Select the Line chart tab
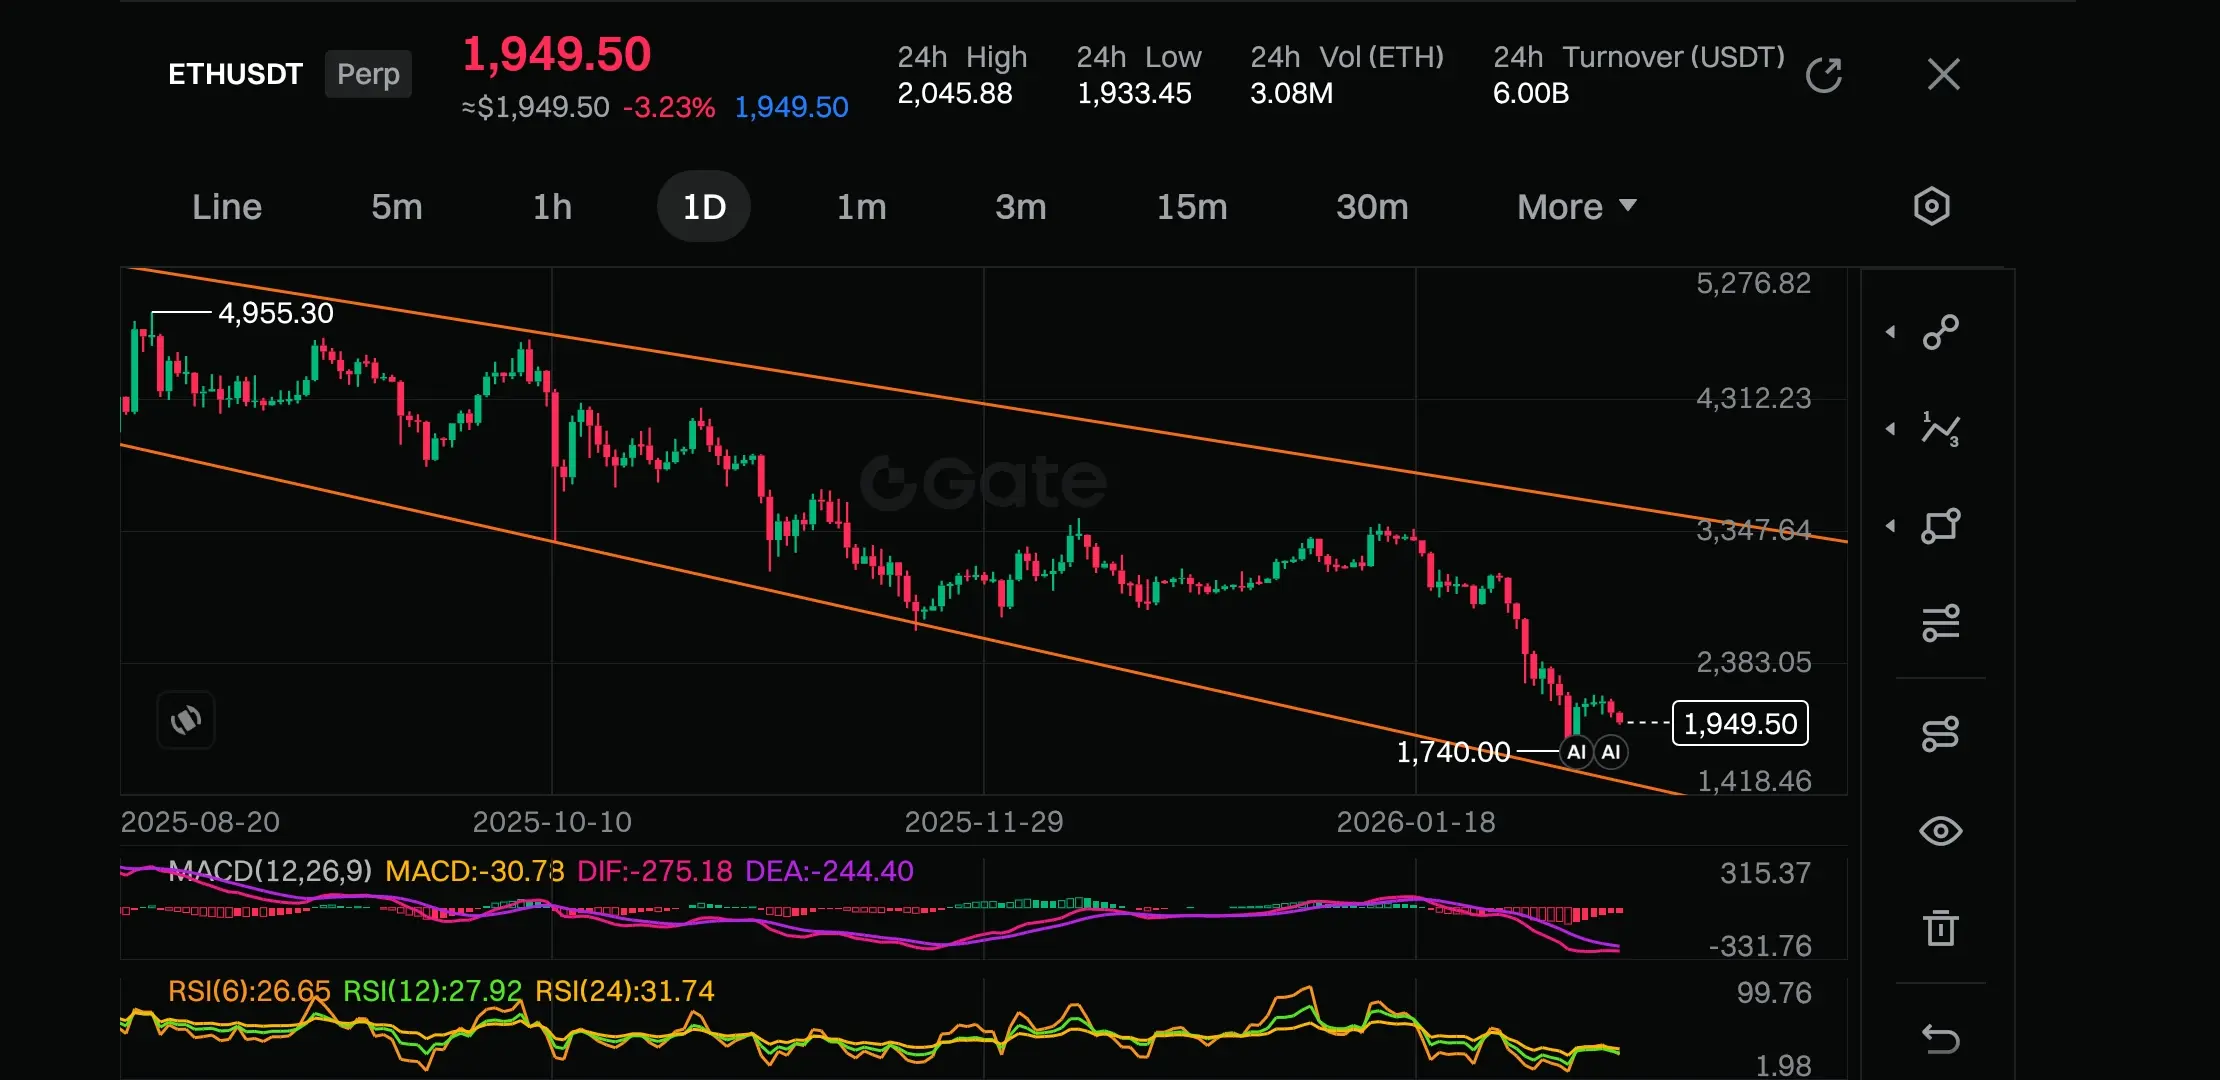Viewport: 2220px width, 1080px height. (227, 207)
